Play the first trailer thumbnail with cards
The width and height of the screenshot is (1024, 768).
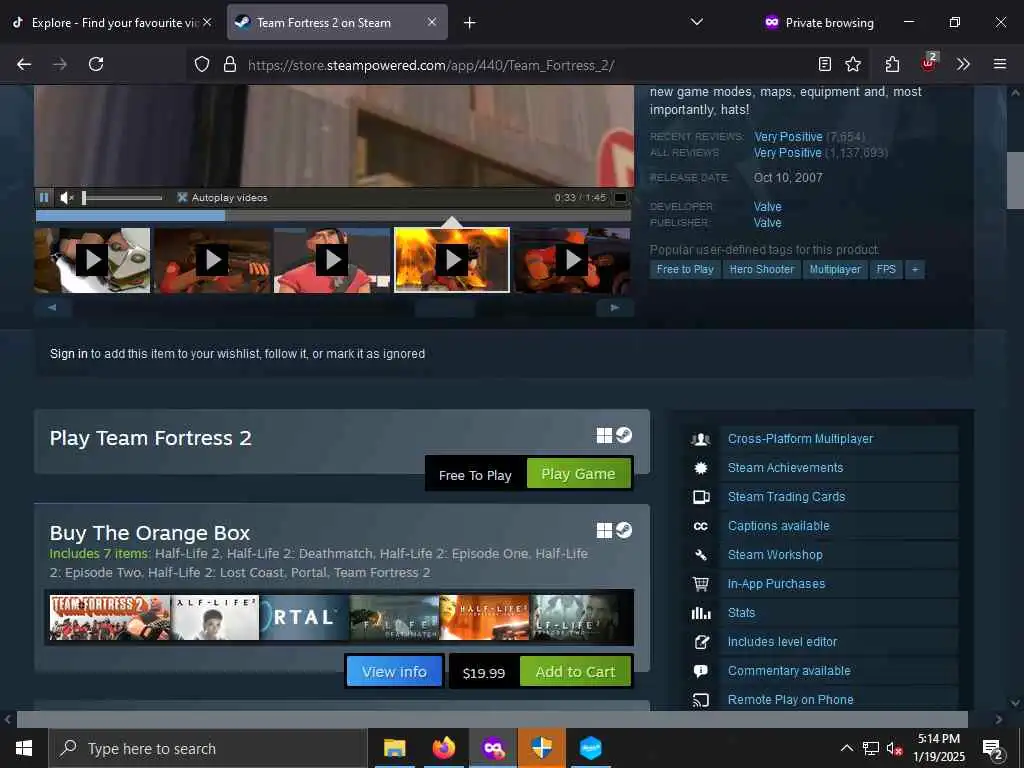92,260
